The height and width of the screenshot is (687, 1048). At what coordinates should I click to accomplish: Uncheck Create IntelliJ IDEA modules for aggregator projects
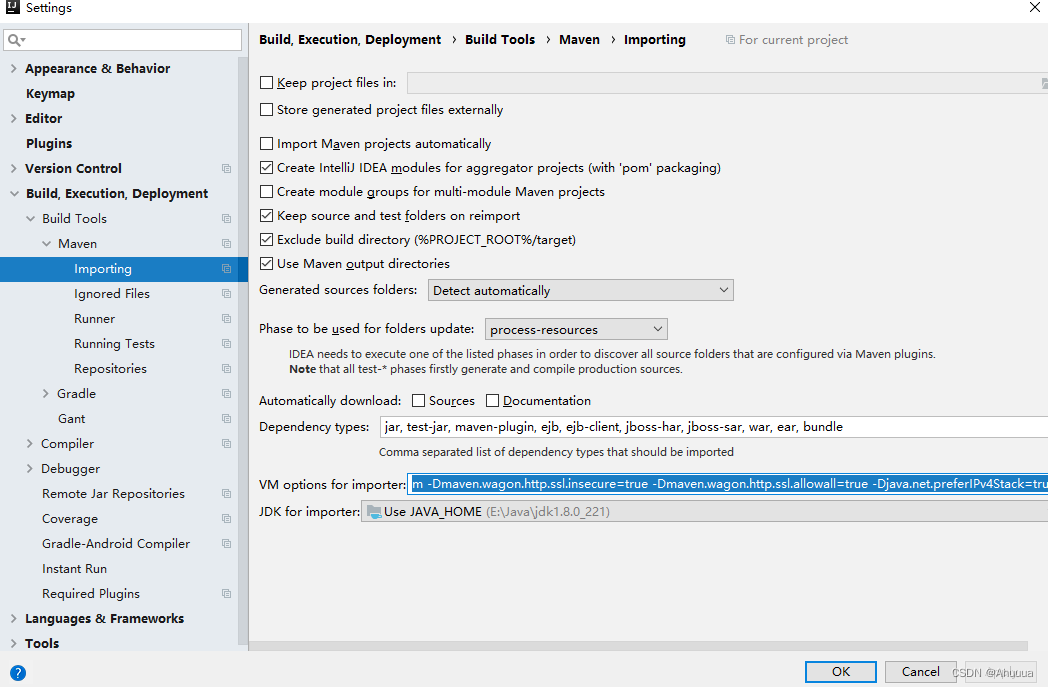[x=266, y=167]
